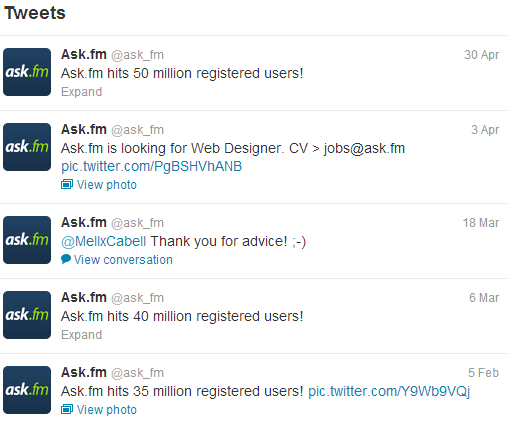Click photo icon under Web Designer tweet
The width and height of the screenshot is (507, 422).
click(67, 184)
